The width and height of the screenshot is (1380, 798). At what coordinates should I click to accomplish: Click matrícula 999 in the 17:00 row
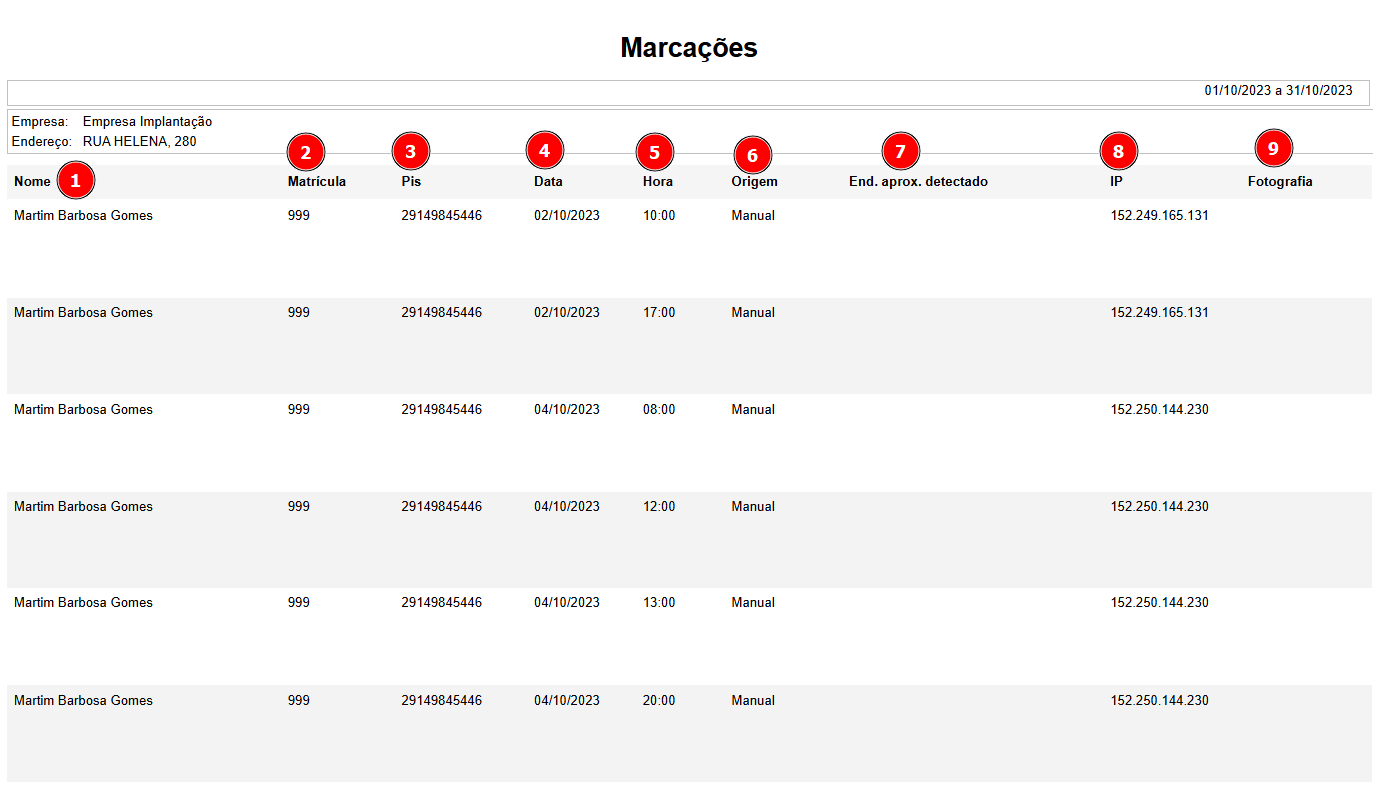click(x=299, y=313)
